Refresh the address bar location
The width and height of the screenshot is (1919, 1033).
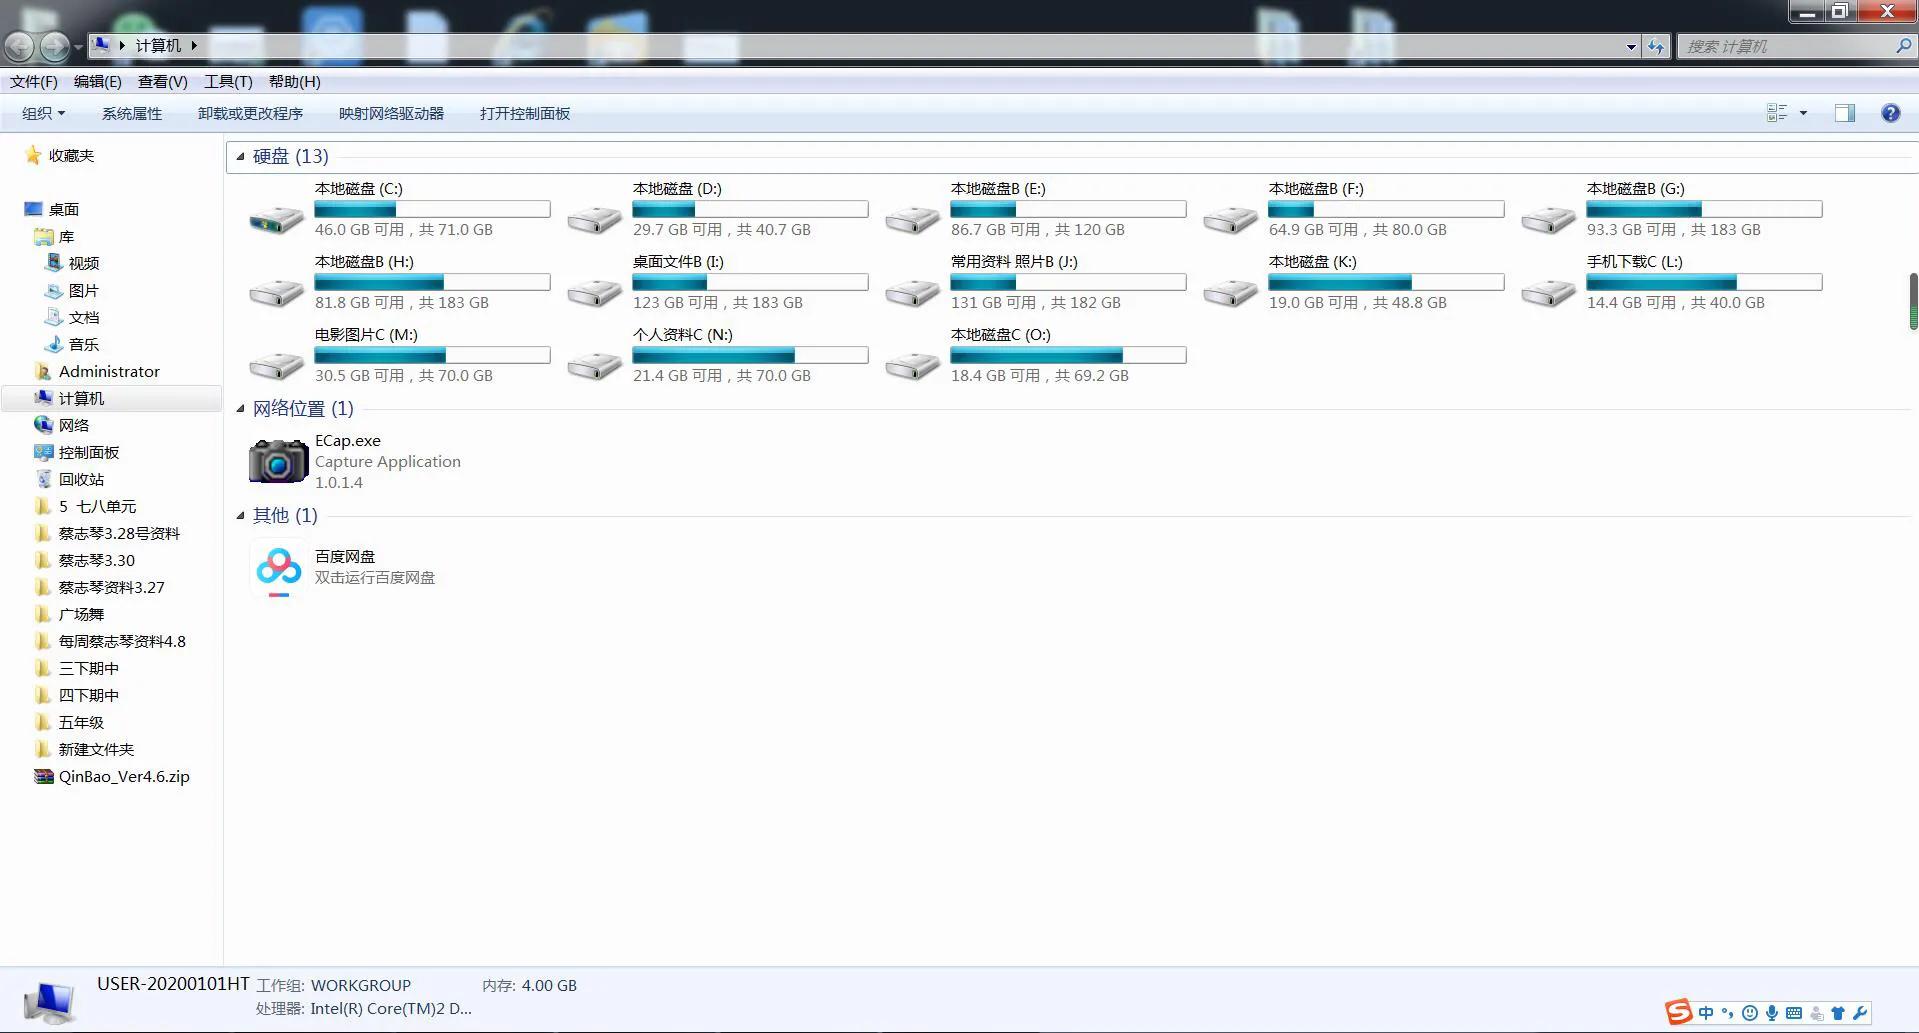(1656, 46)
